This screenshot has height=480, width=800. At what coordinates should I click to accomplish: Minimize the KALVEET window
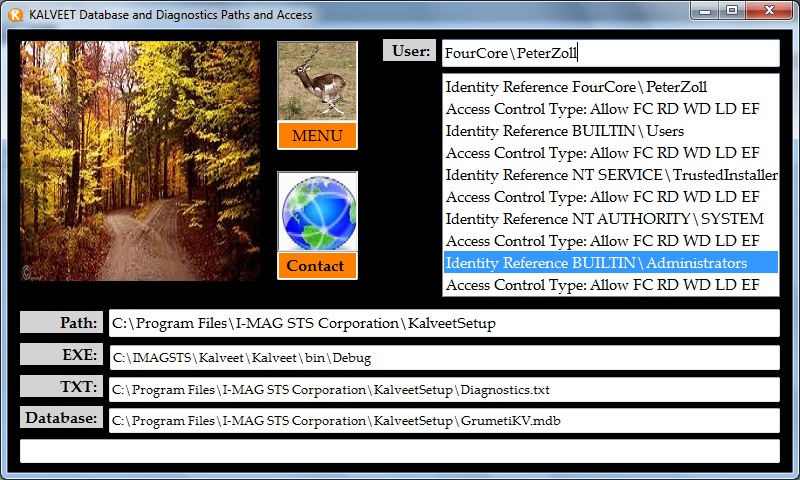pyautogui.click(x=705, y=11)
